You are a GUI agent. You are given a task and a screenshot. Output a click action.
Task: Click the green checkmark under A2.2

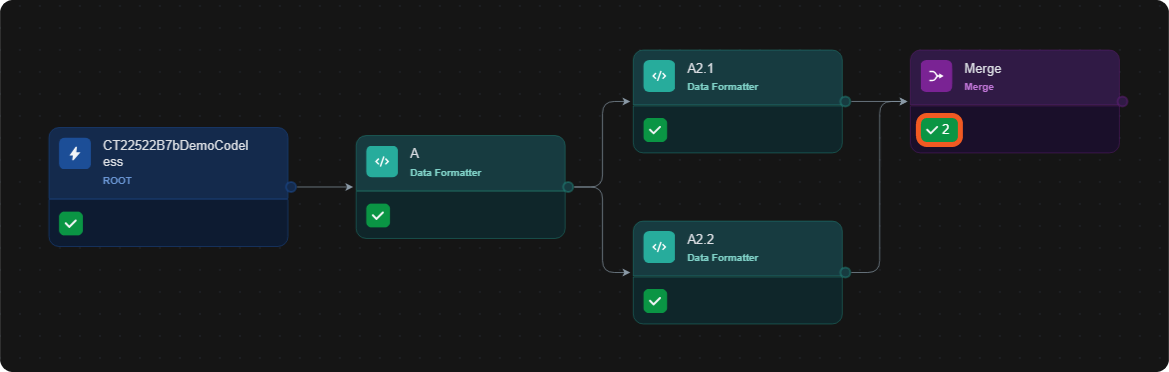click(x=655, y=301)
